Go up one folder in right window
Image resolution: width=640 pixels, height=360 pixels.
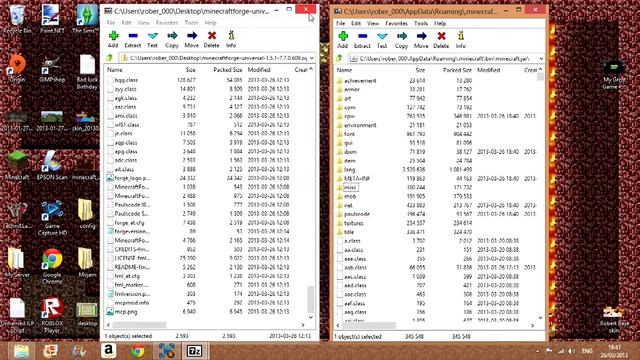coord(339,59)
